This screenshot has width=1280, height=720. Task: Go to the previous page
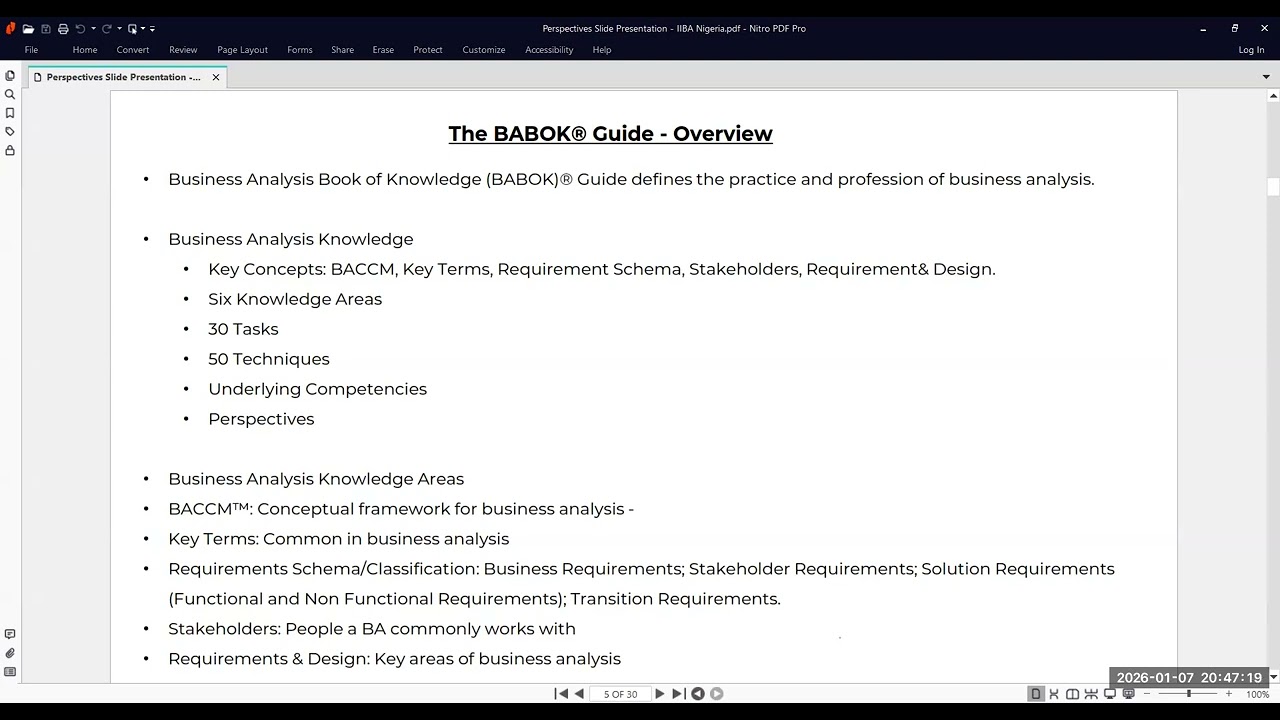[579, 694]
